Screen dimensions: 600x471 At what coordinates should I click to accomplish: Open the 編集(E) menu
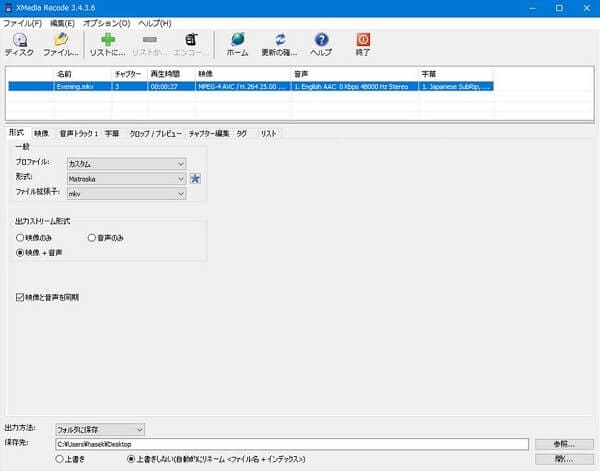[62, 23]
